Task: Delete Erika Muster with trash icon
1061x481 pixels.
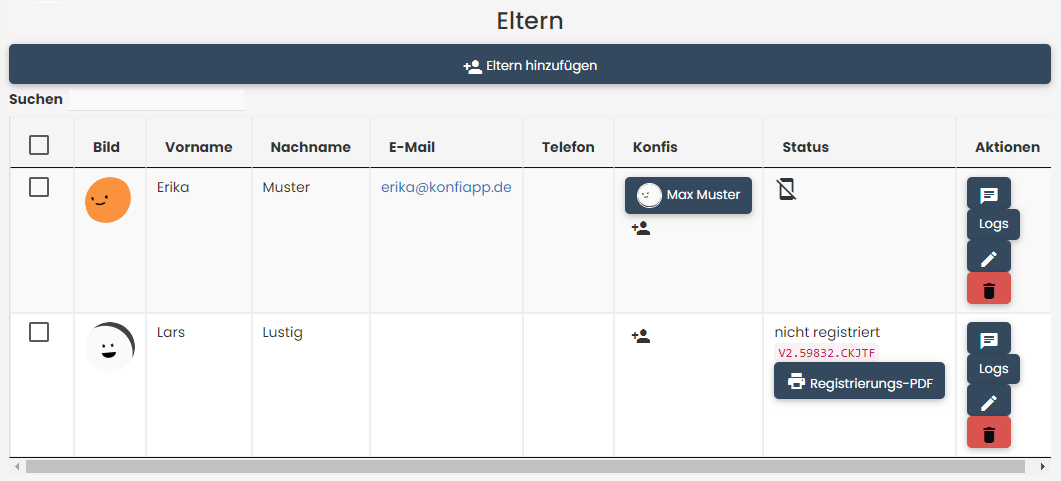Action: click(x=989, y=289)
